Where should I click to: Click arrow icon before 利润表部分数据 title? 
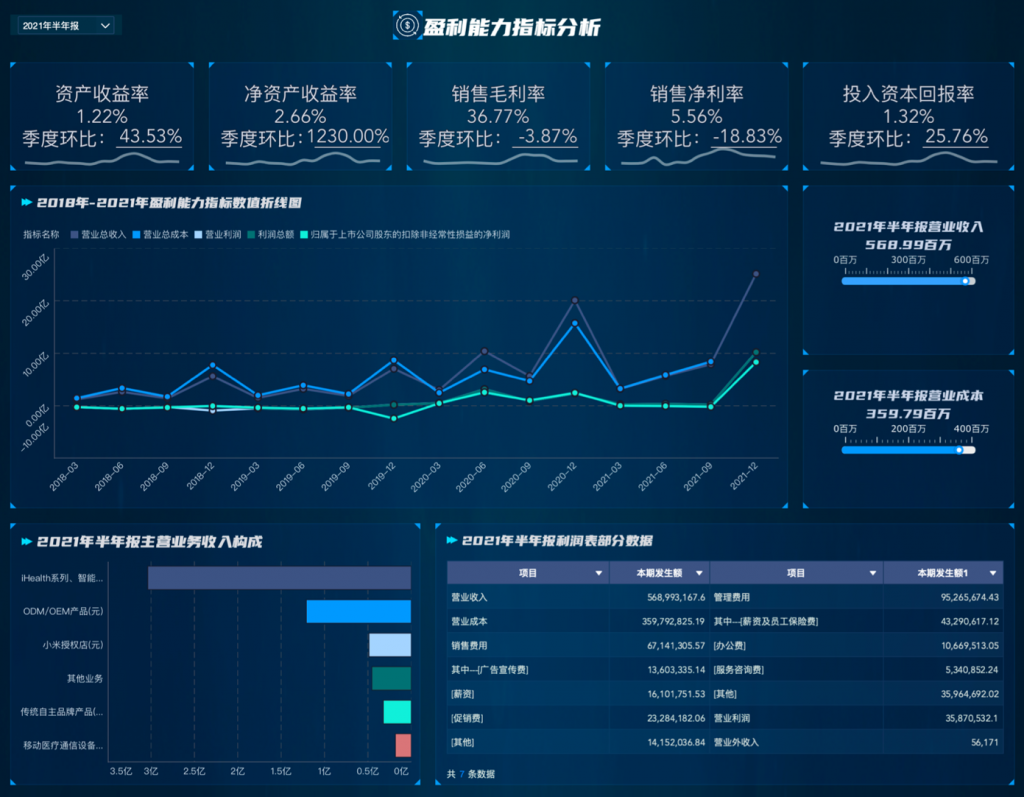[452, 540]
